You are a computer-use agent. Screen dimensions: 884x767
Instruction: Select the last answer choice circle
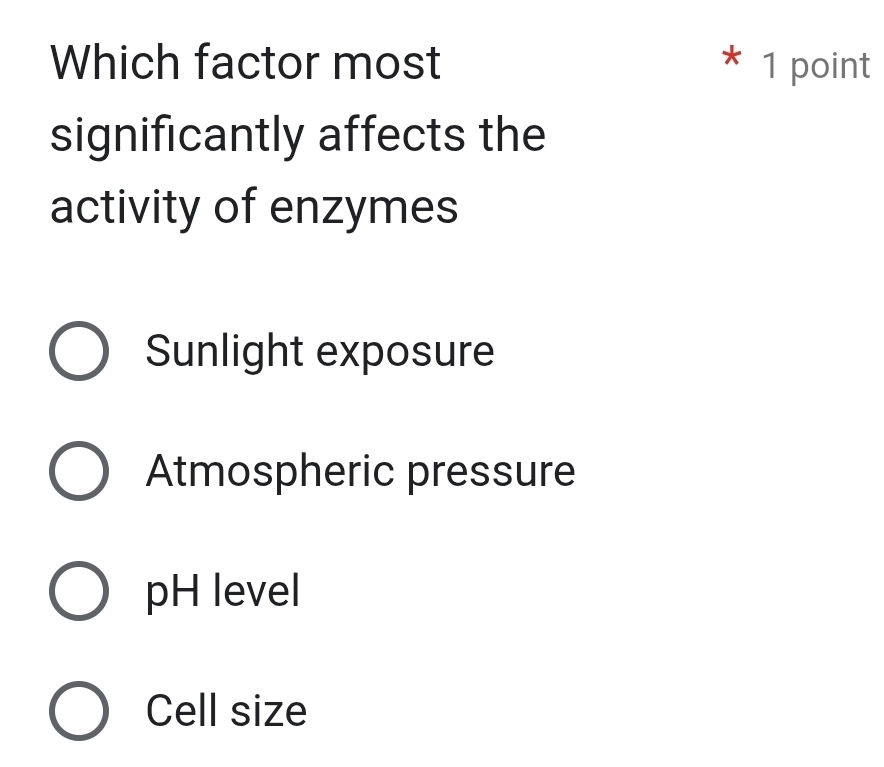(x=78, y=711)
